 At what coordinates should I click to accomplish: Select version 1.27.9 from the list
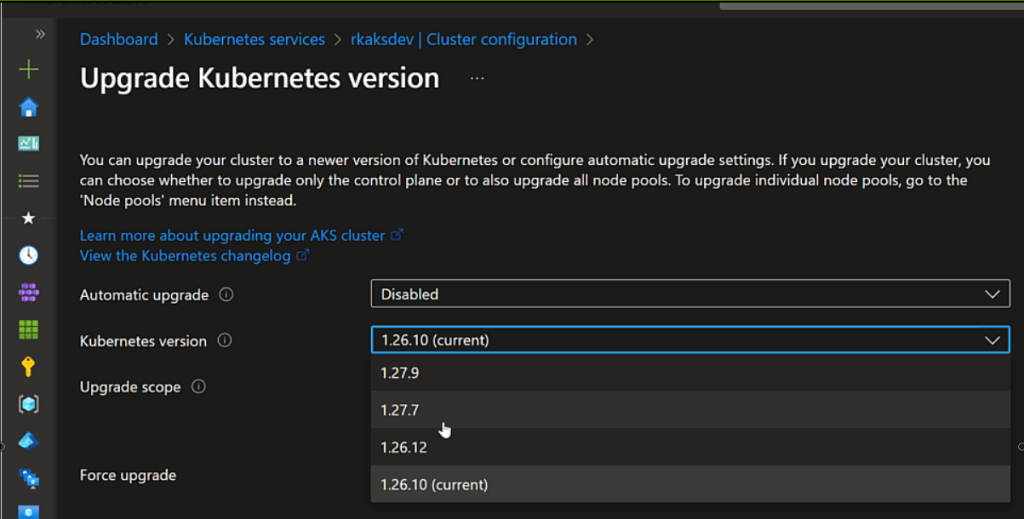tap(690, 372)
